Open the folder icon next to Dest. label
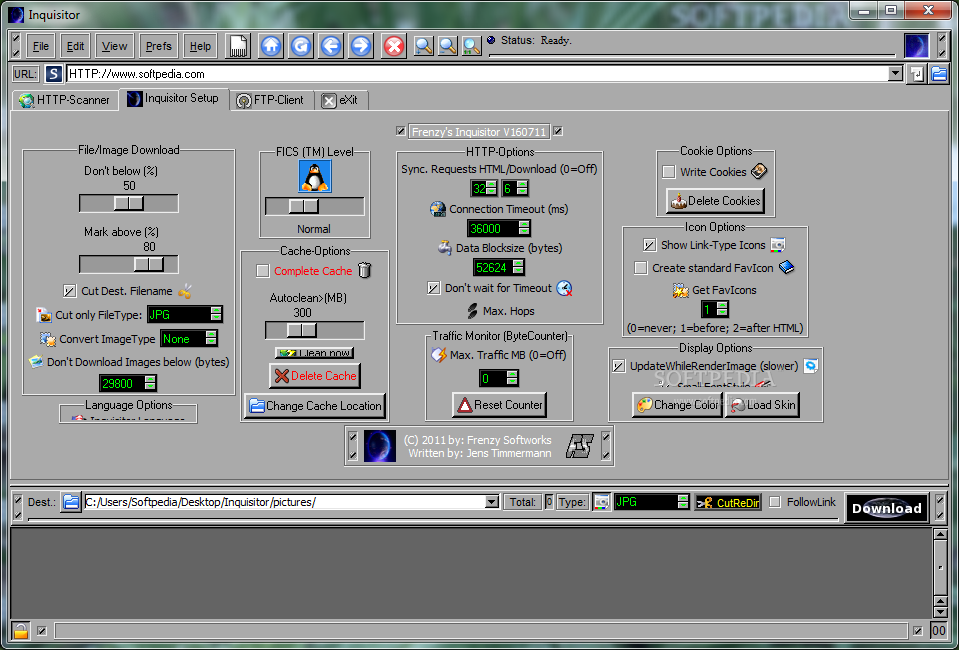Screen dimensions: 959x650 (71, 503)
